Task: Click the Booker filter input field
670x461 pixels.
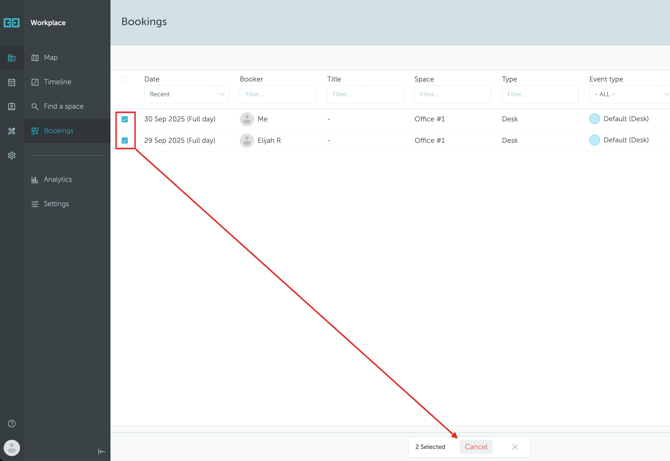Action: click(x=278, y=94)
